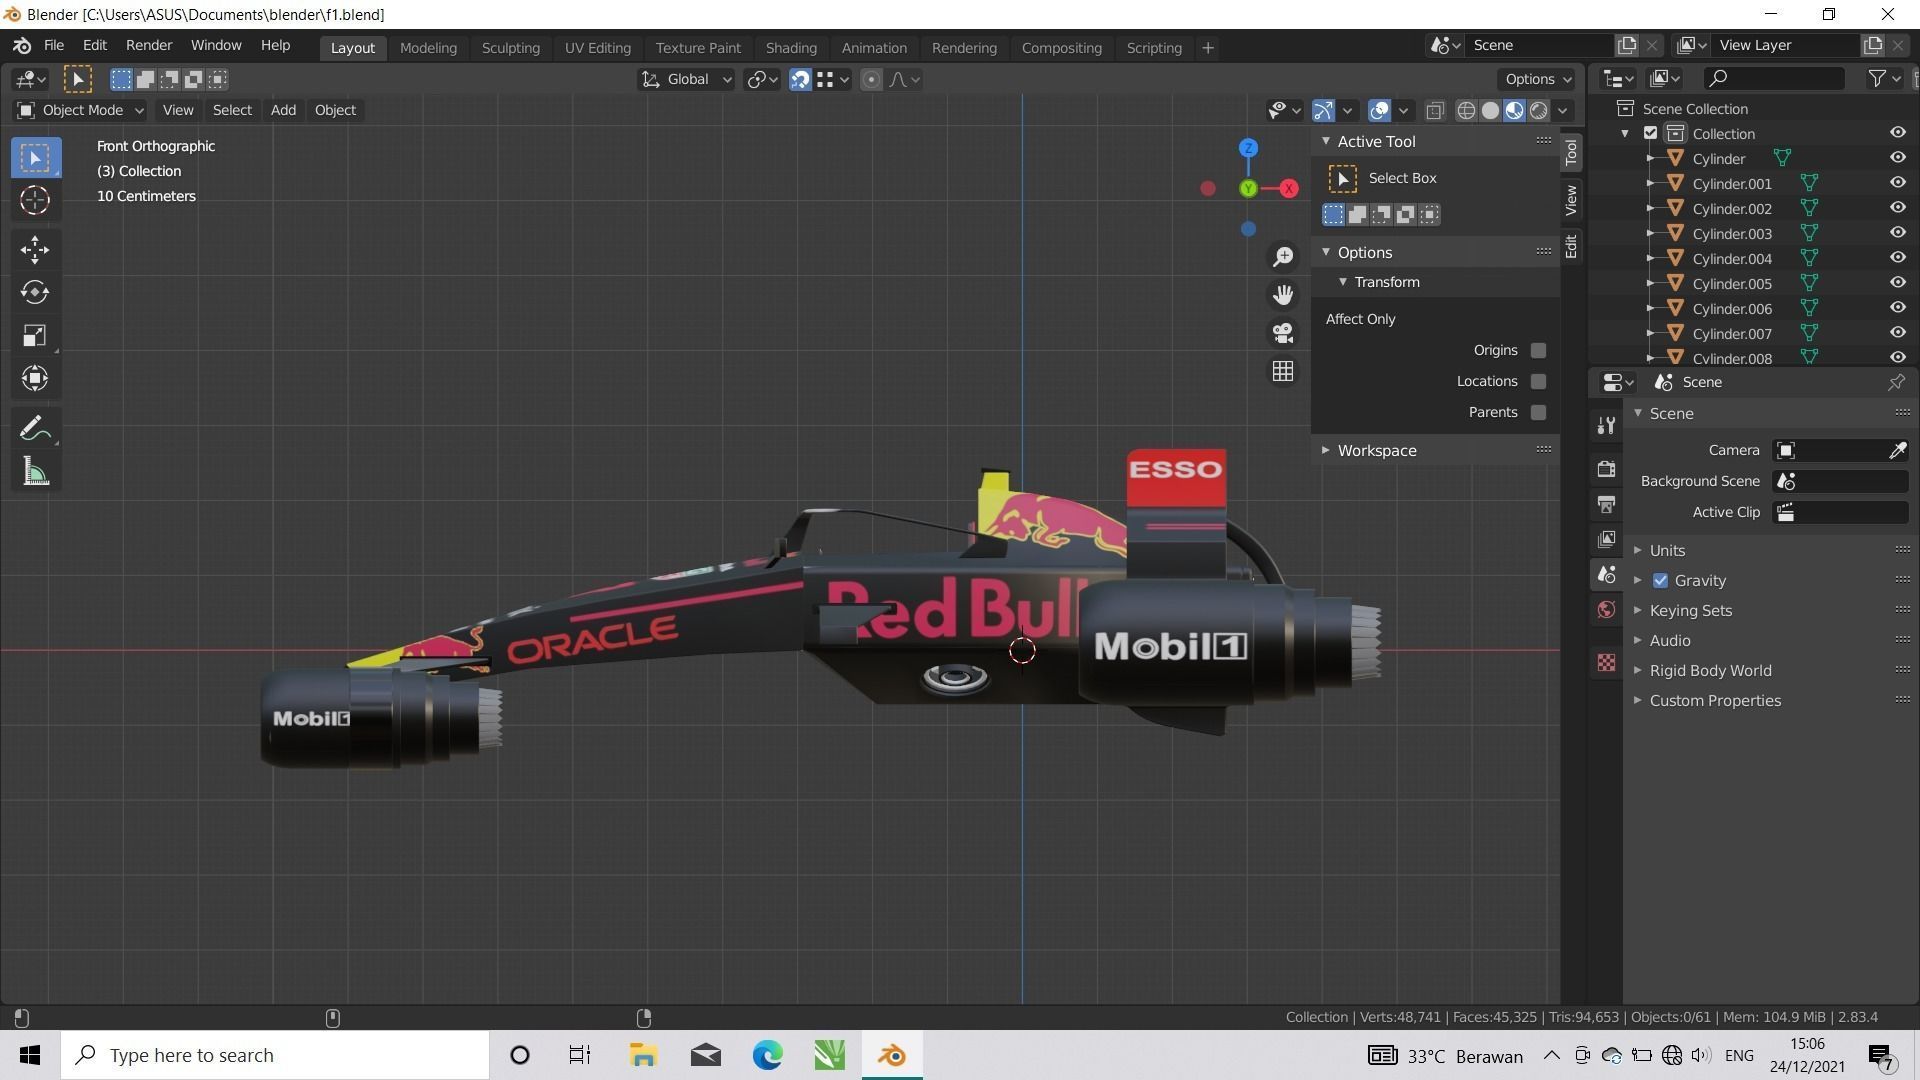This screenshot has height=1080, width=1920.
Task: Open viewport Select menu
Action: (x=232, y=110)
